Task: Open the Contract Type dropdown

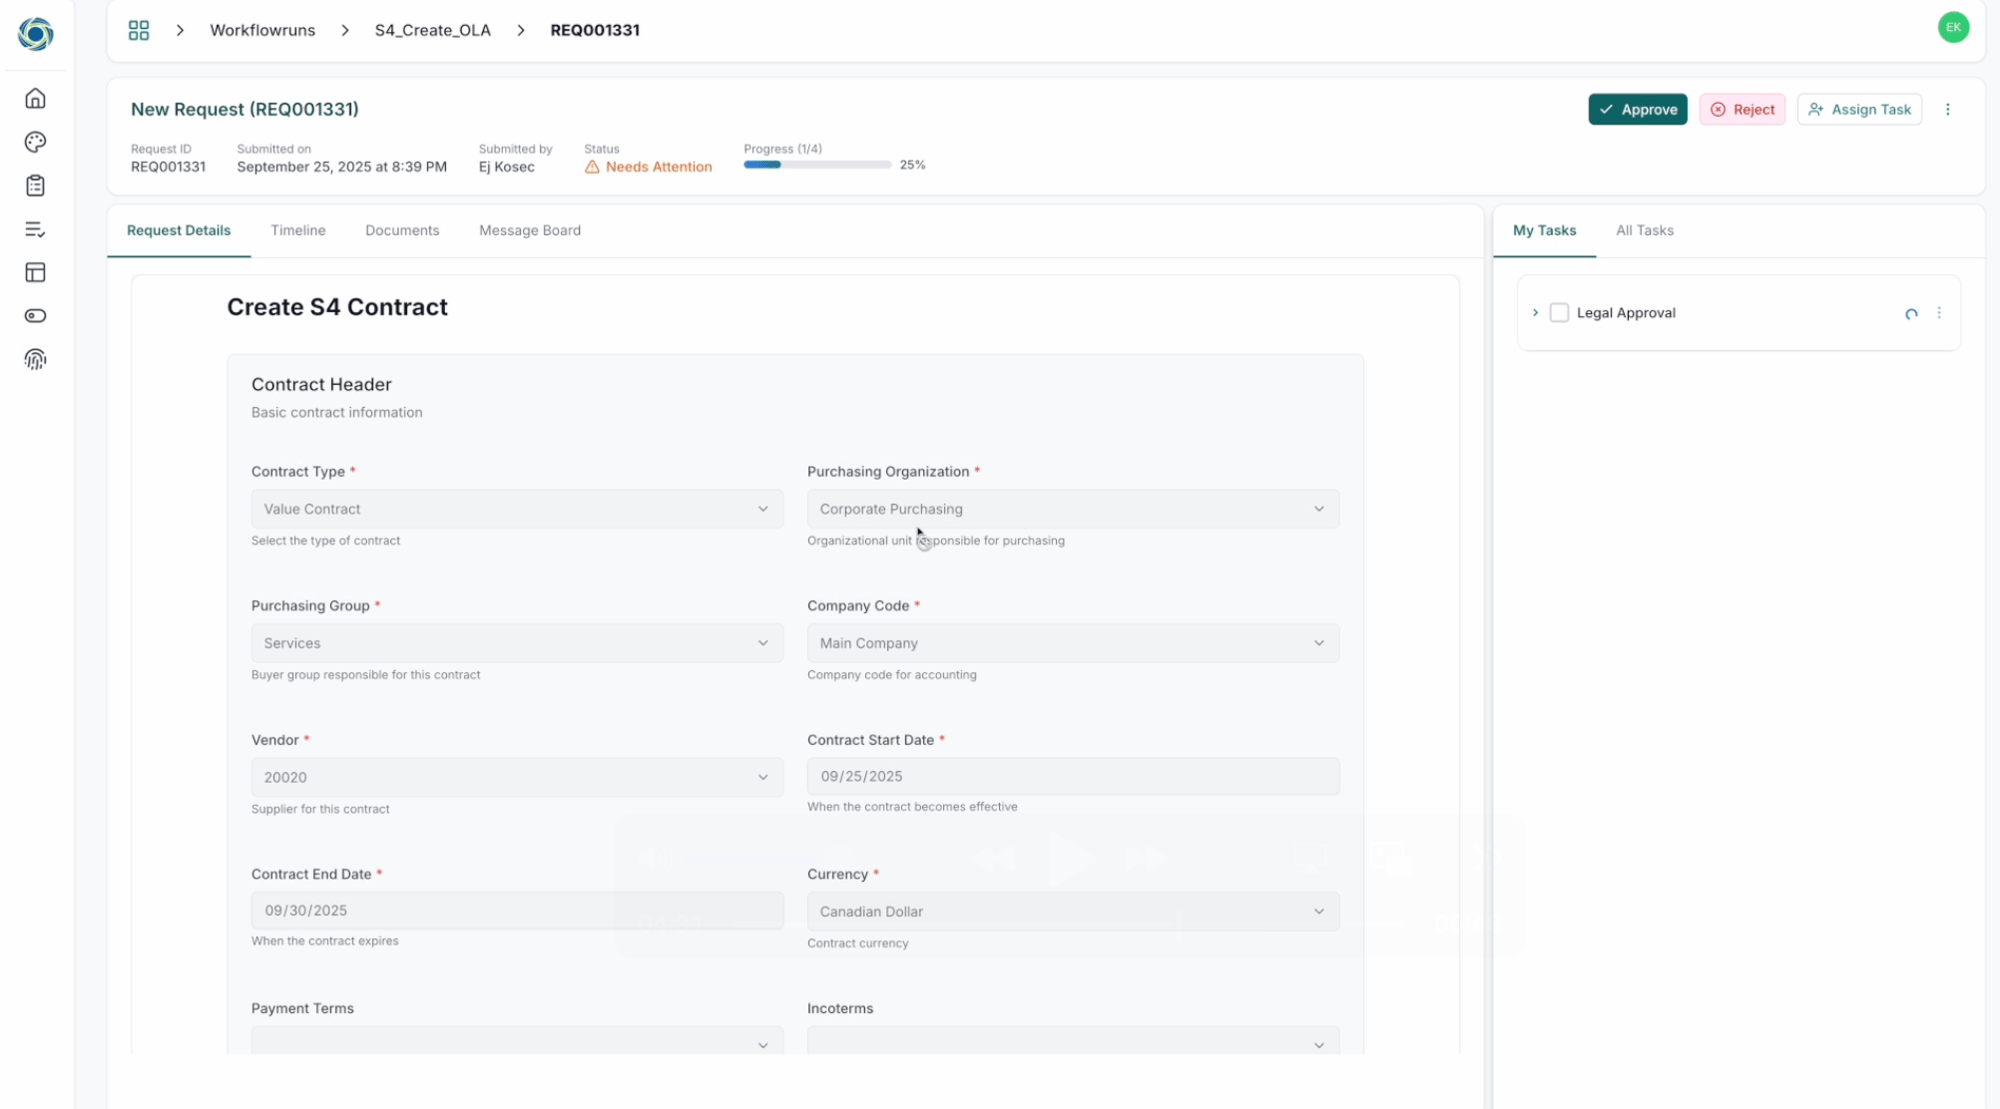Action: [516, 509]
